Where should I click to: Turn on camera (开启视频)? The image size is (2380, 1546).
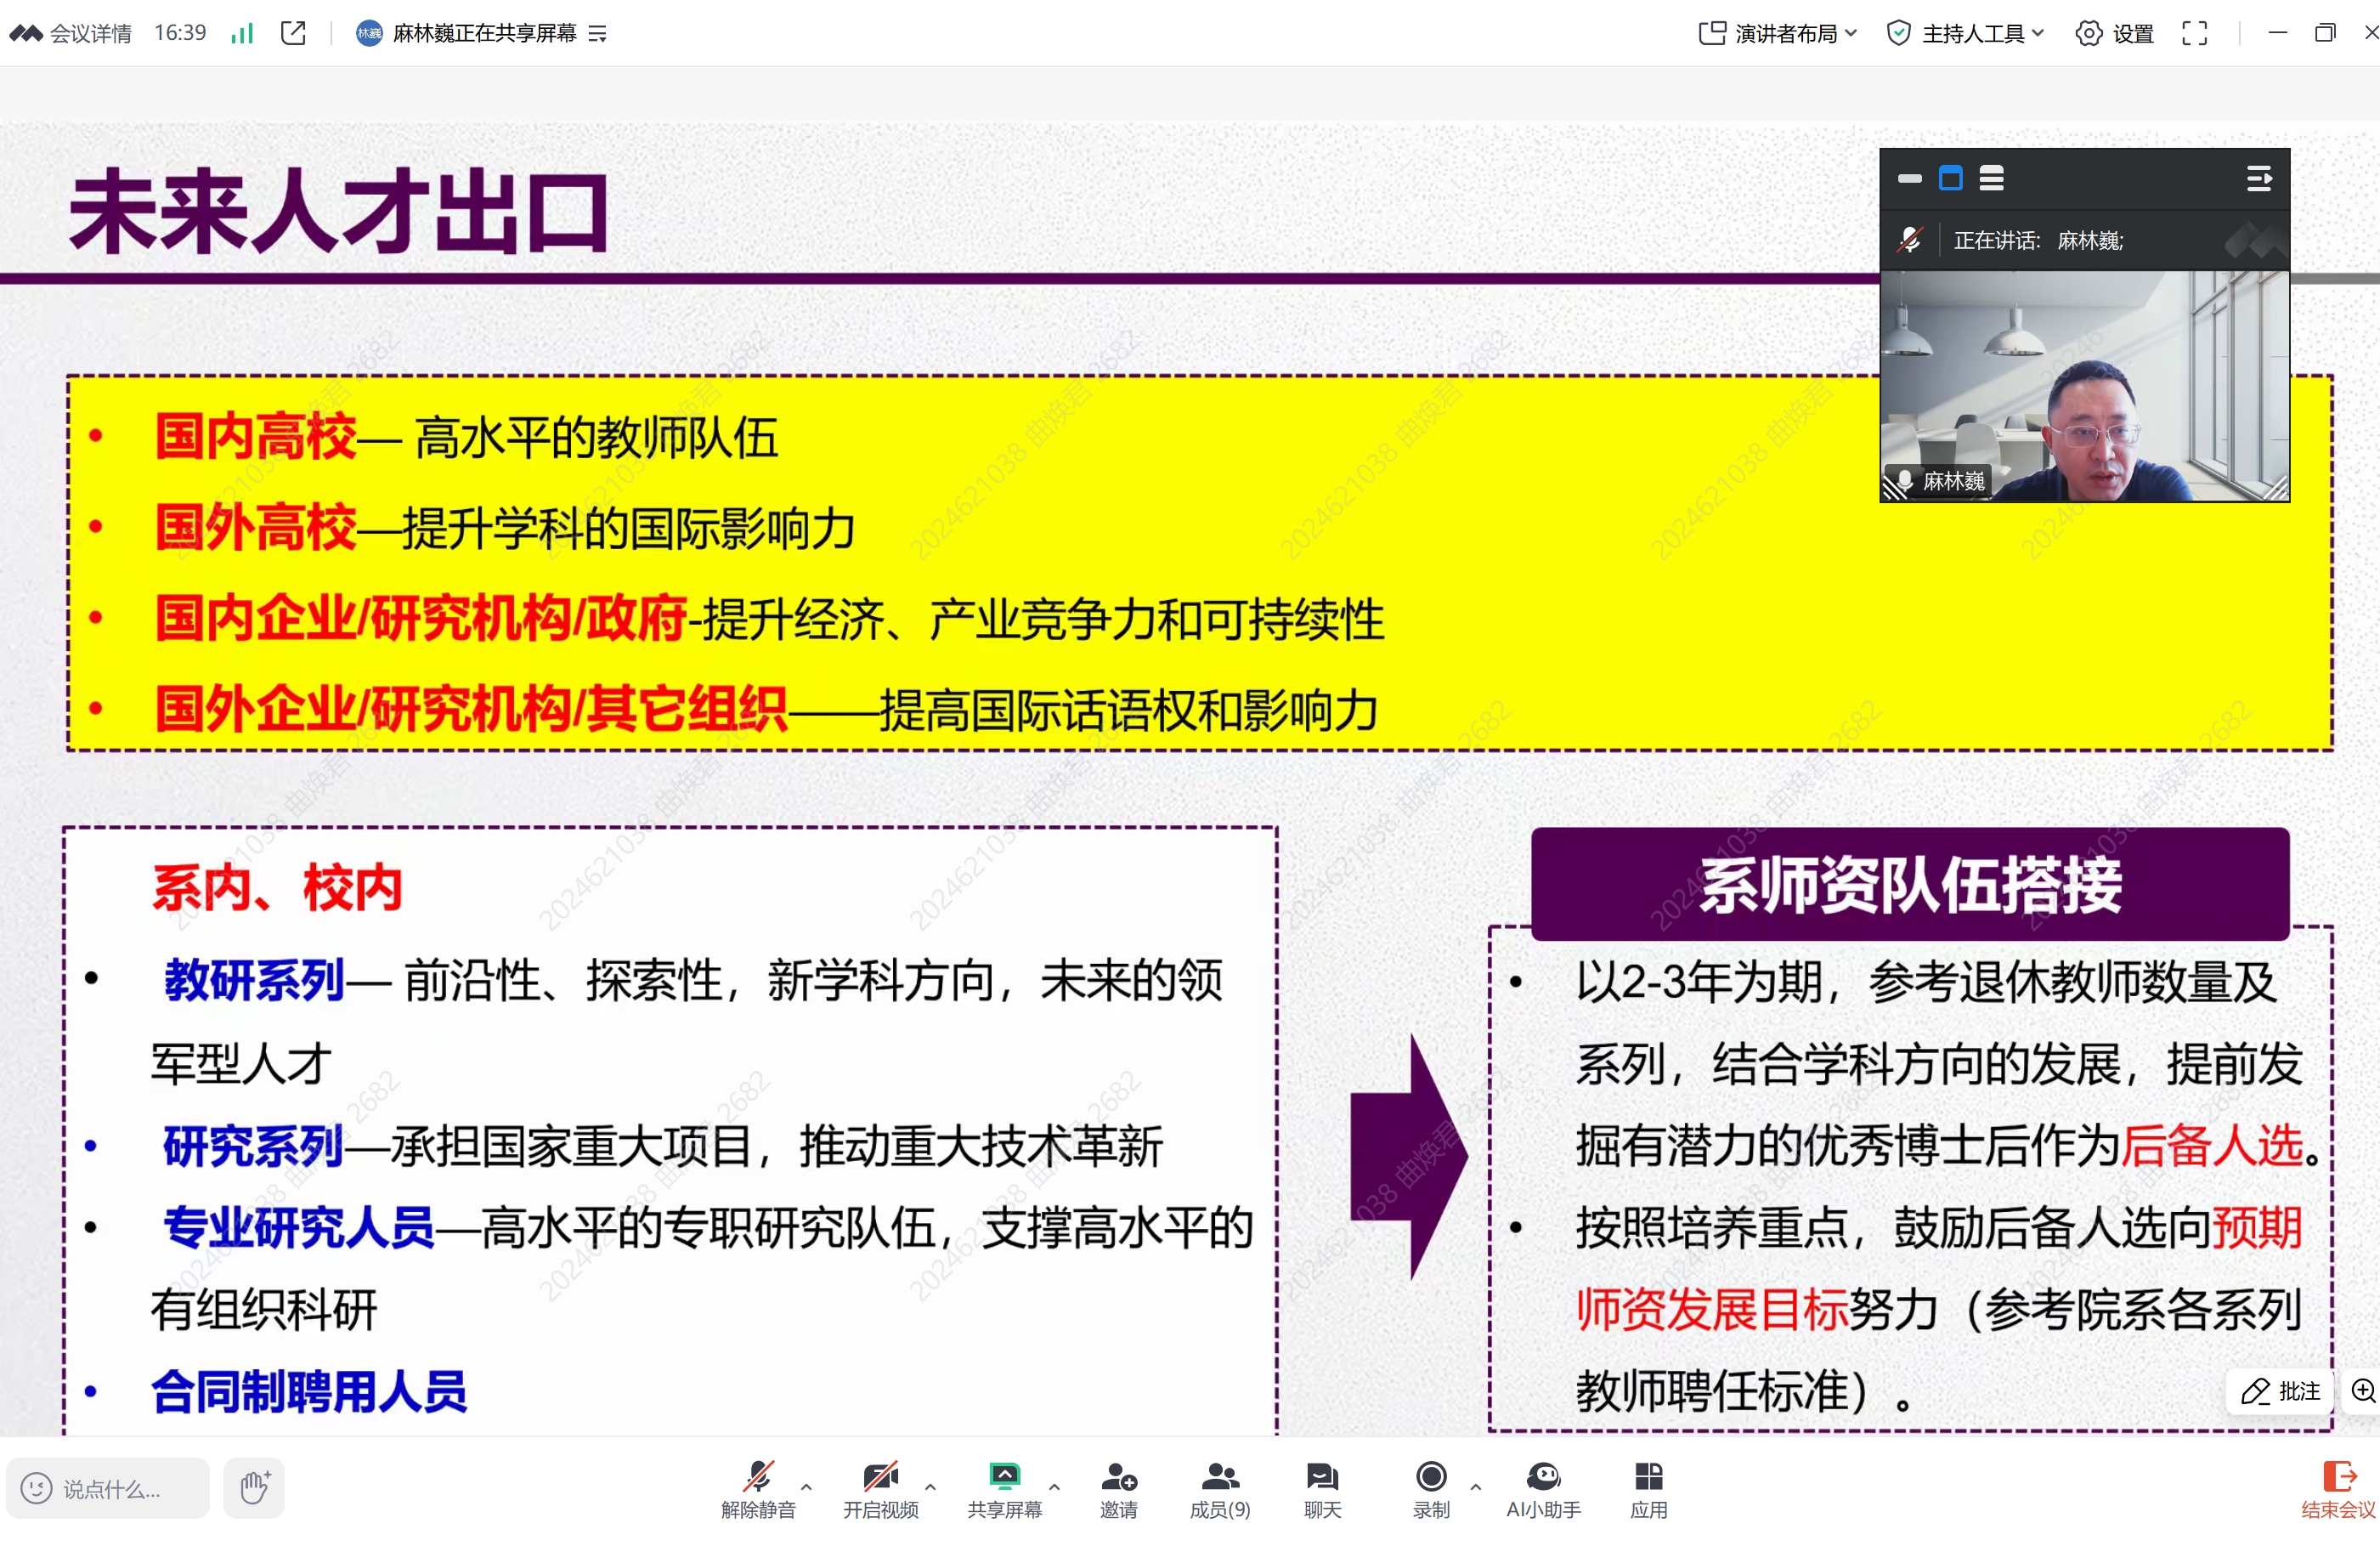[881, 1489]
